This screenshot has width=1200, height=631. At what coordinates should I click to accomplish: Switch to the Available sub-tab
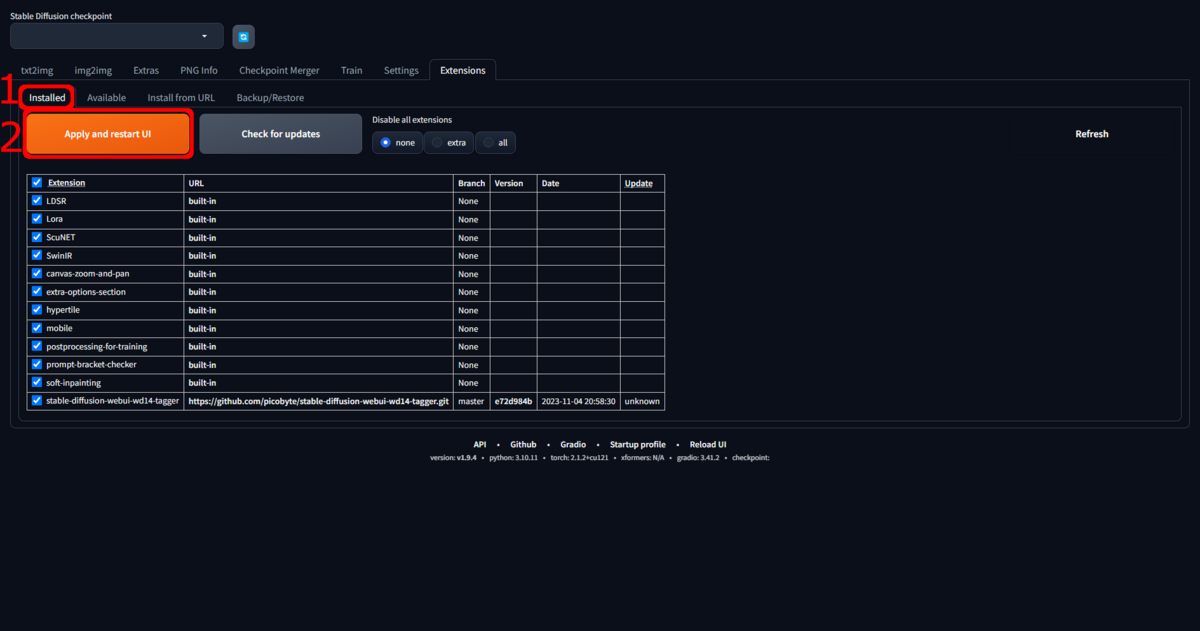pos(106,98)
